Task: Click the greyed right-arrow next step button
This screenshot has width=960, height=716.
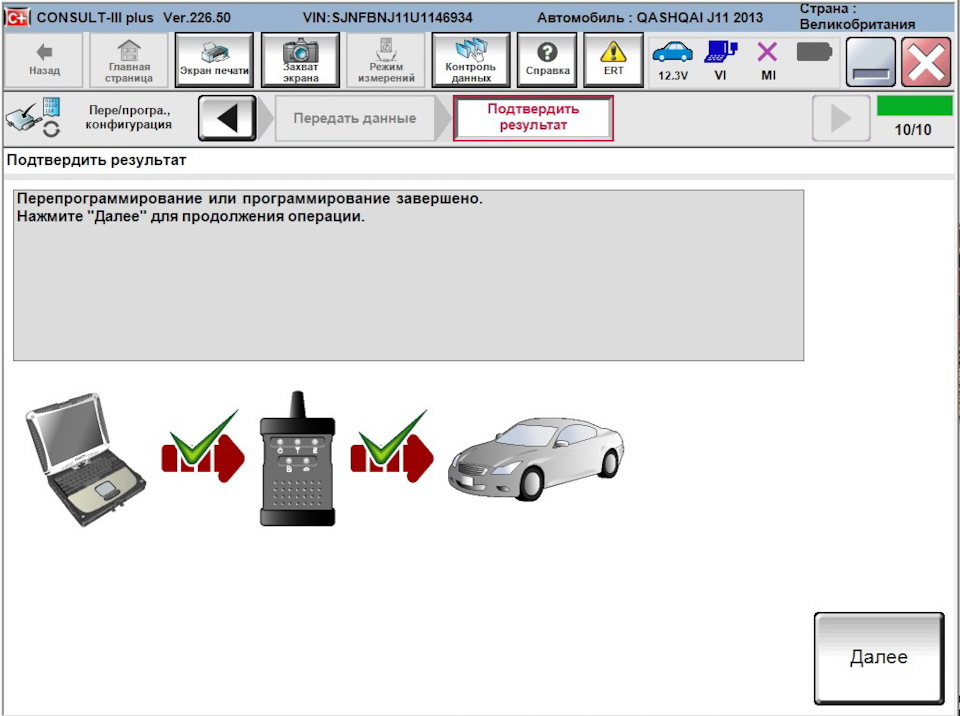Action: click(841, 118)
